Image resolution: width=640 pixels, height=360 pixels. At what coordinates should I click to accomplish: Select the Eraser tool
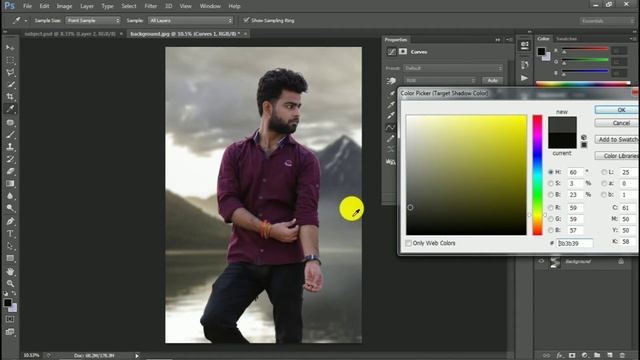pos(10,171)
